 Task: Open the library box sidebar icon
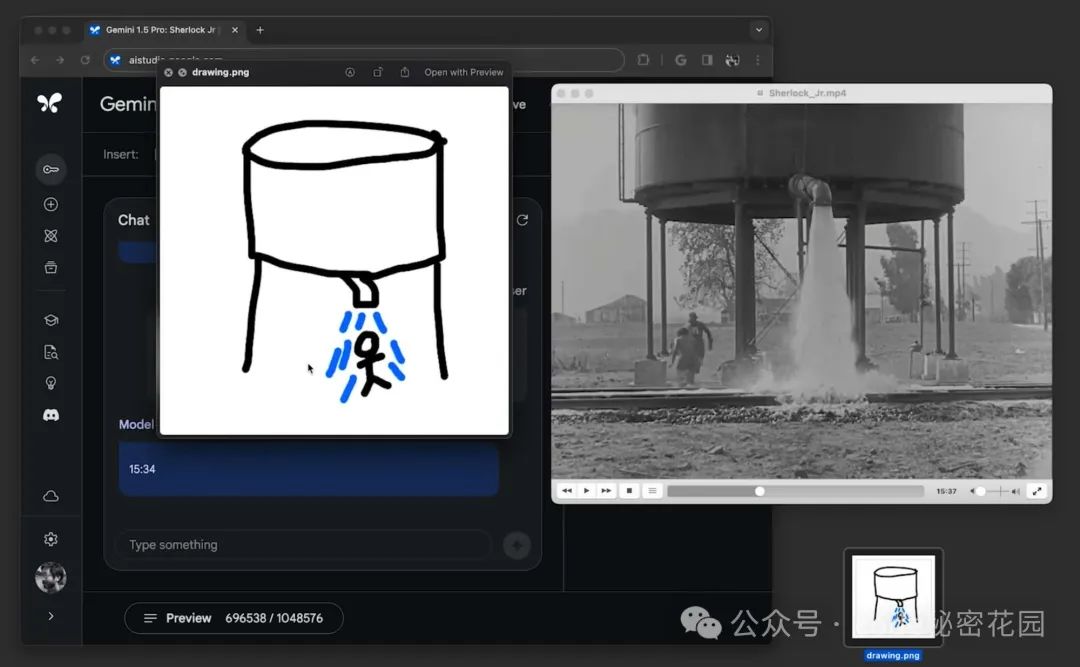click(51, 267)
